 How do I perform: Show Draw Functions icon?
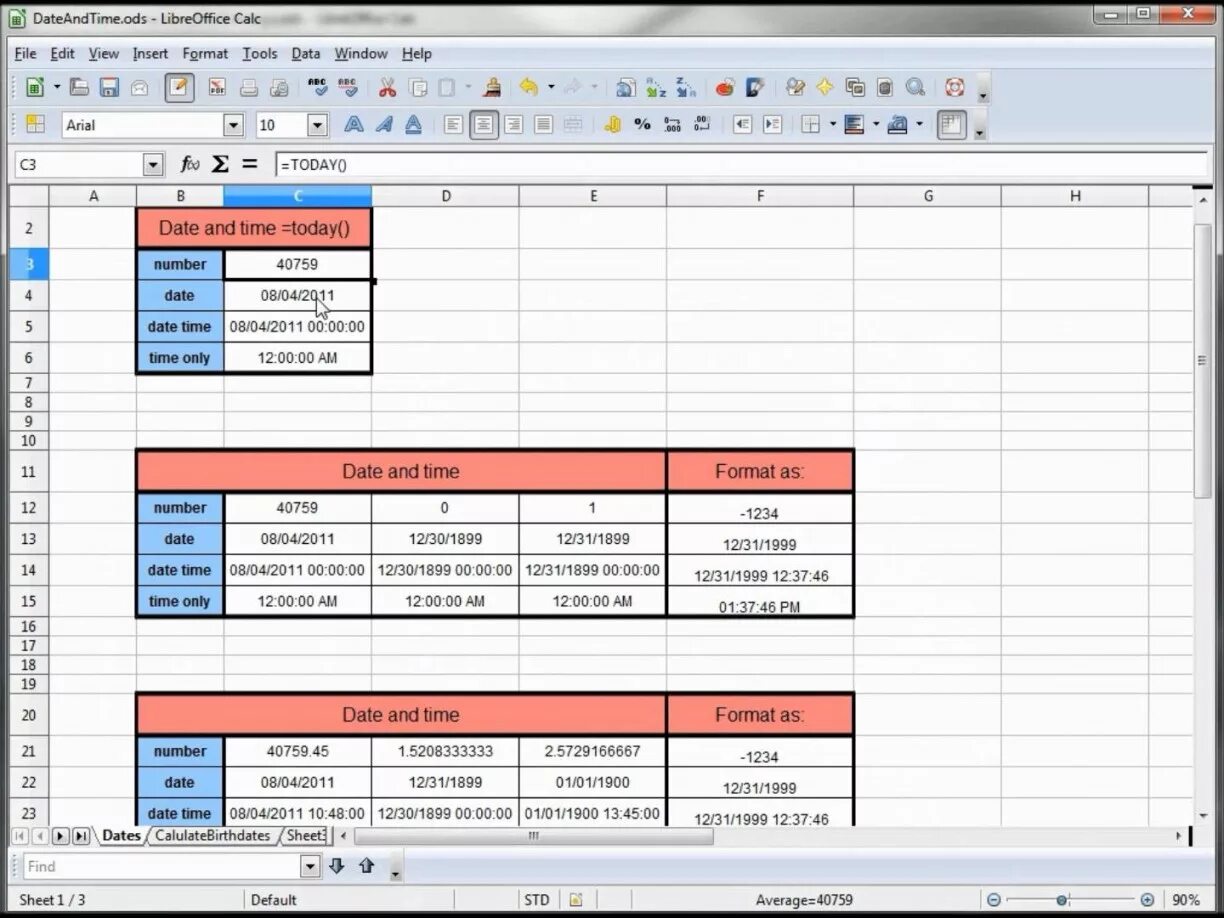tap(755, 87)
